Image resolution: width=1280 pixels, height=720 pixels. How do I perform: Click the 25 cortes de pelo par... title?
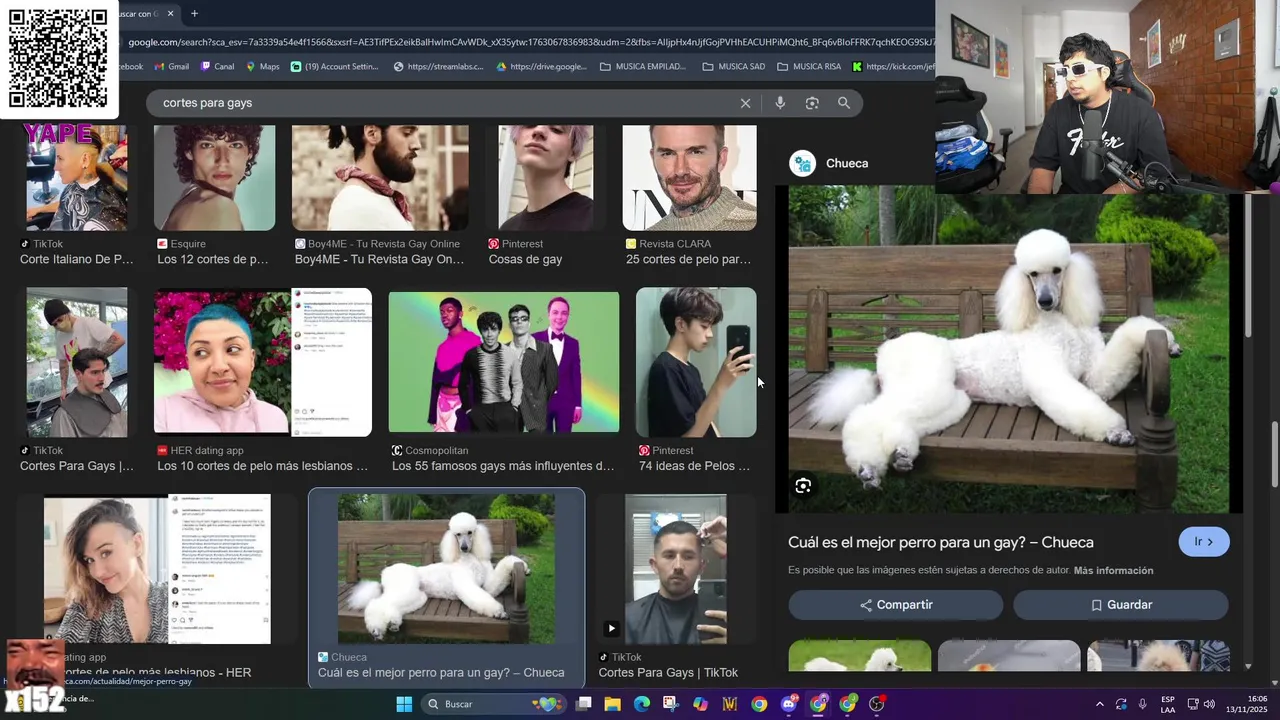coord(688,259)
